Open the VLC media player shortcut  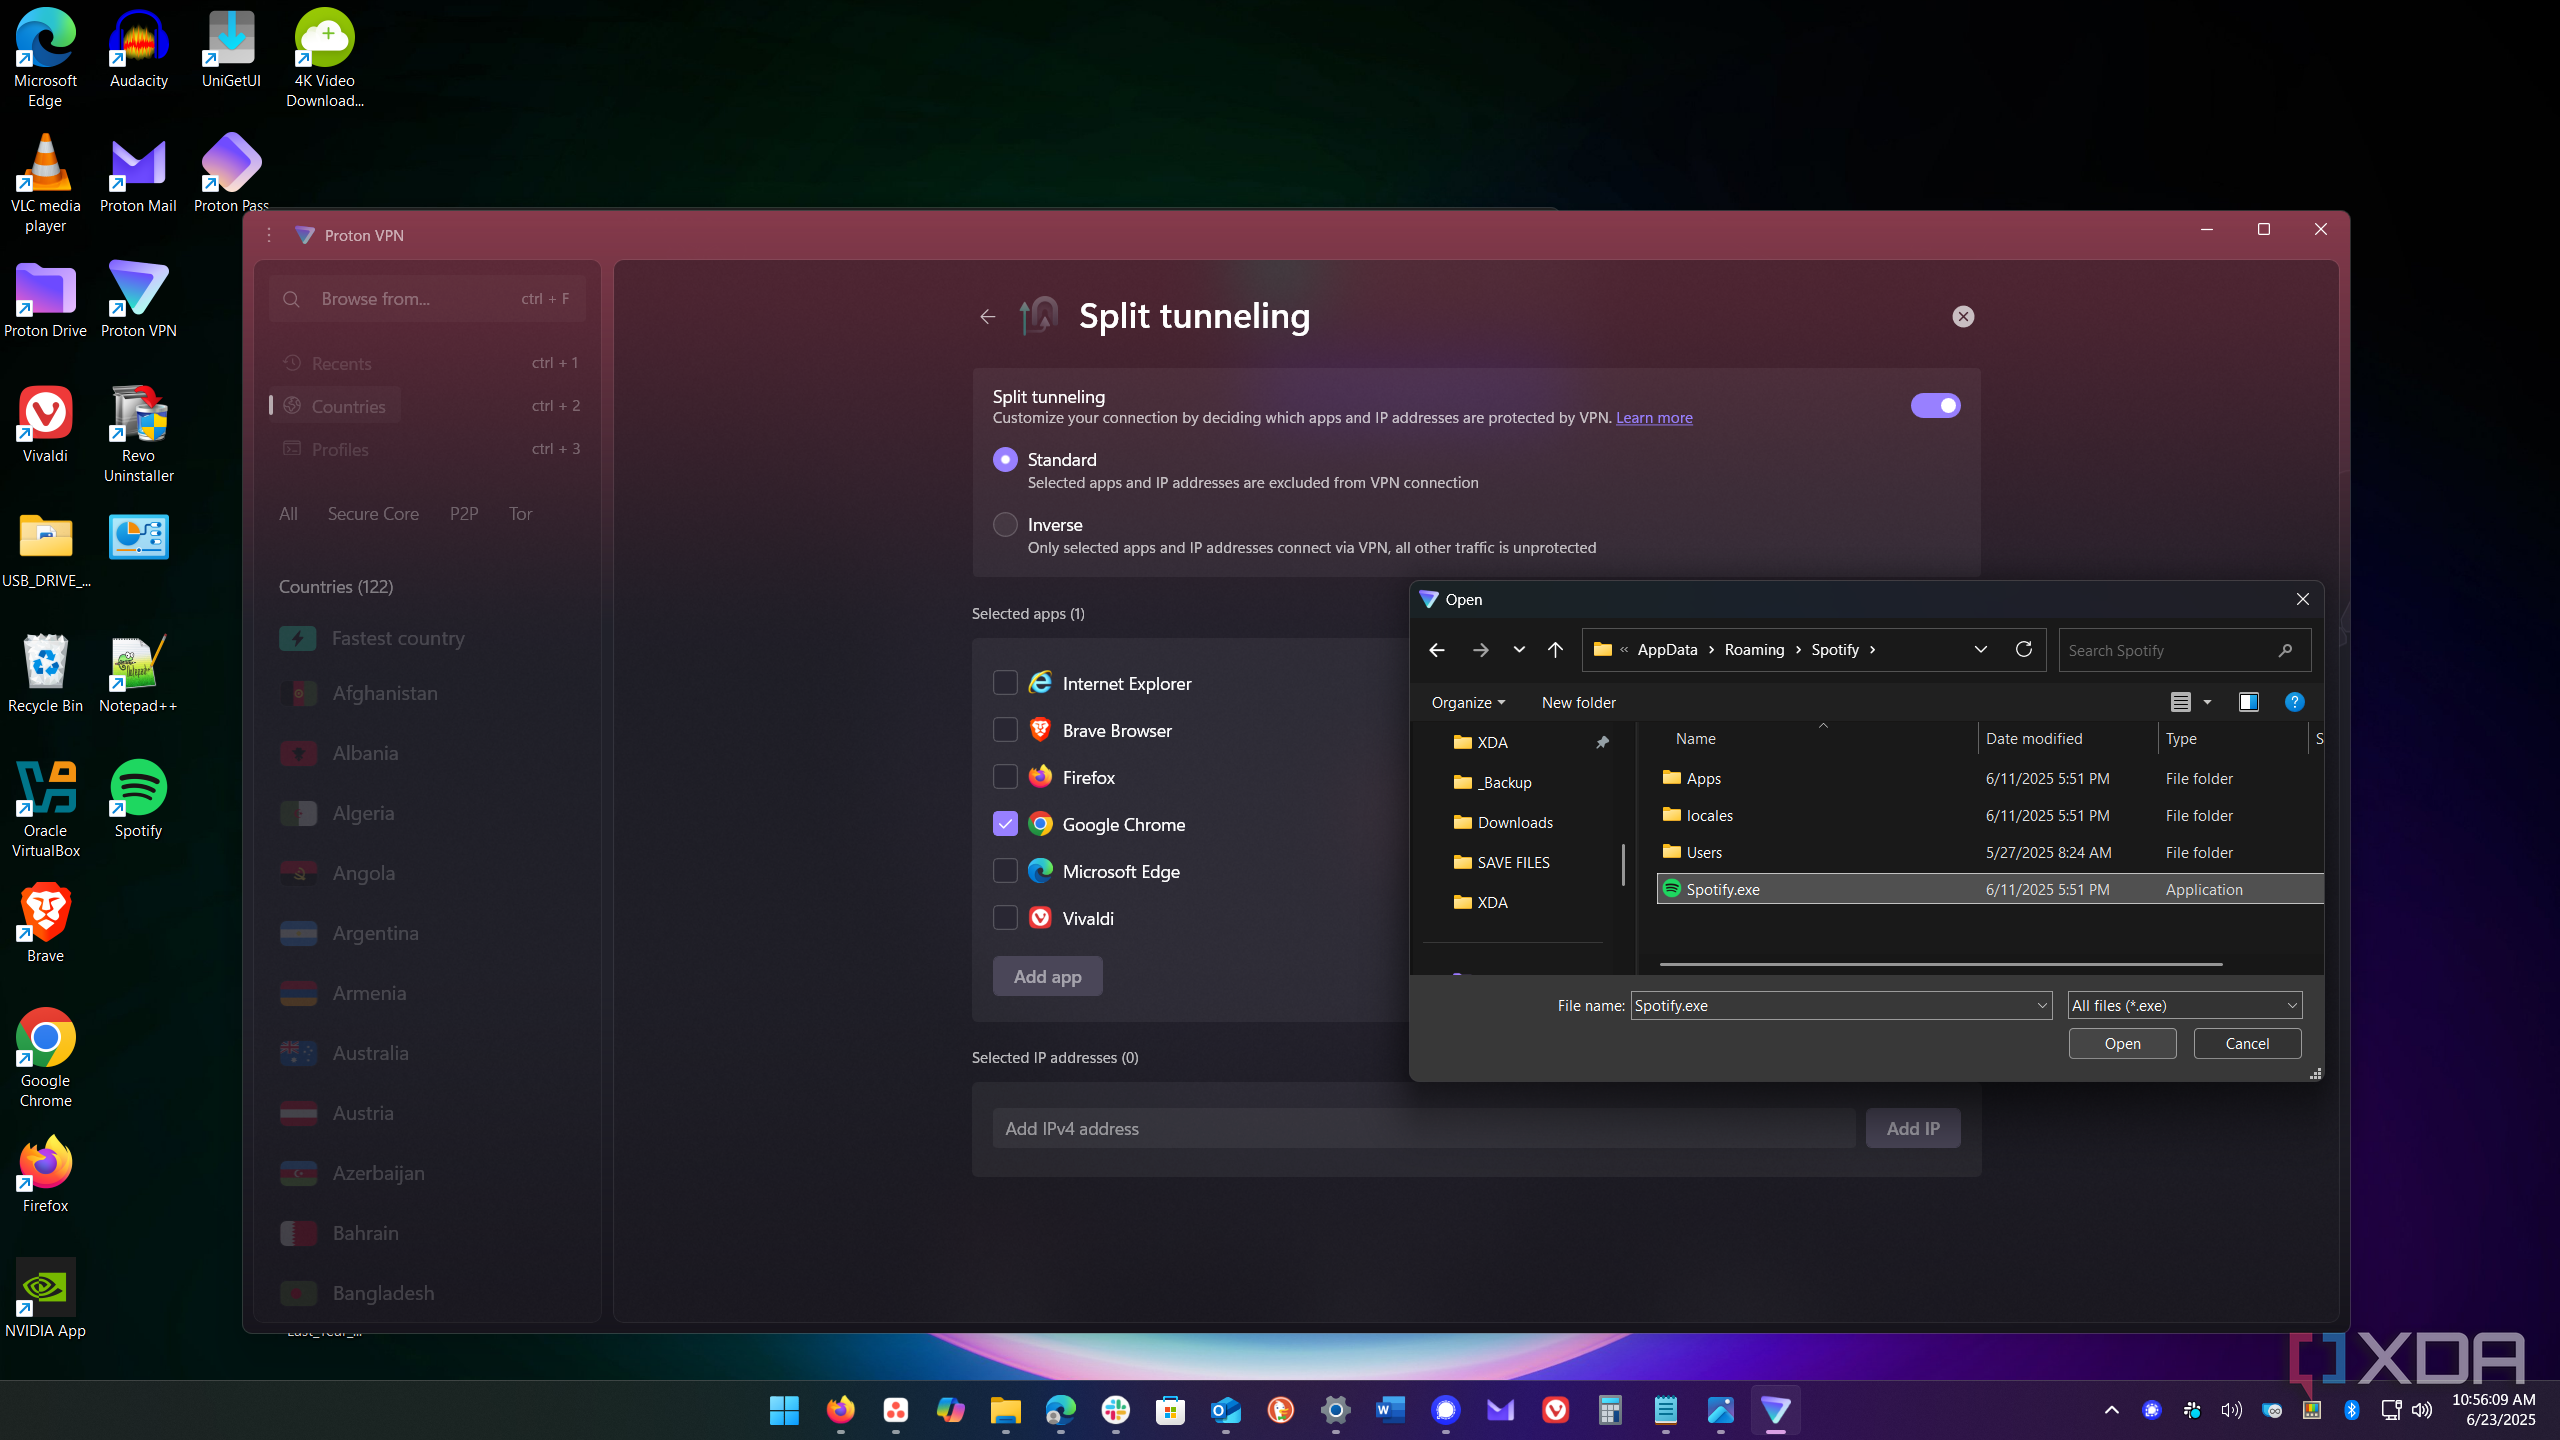45,183
